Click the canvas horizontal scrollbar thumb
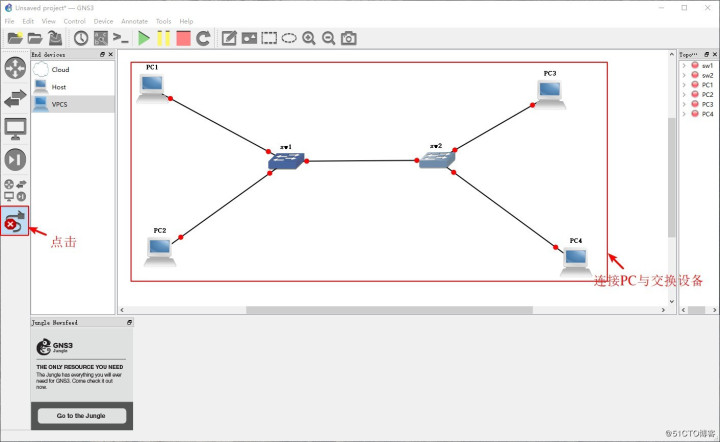 point(389,310)
